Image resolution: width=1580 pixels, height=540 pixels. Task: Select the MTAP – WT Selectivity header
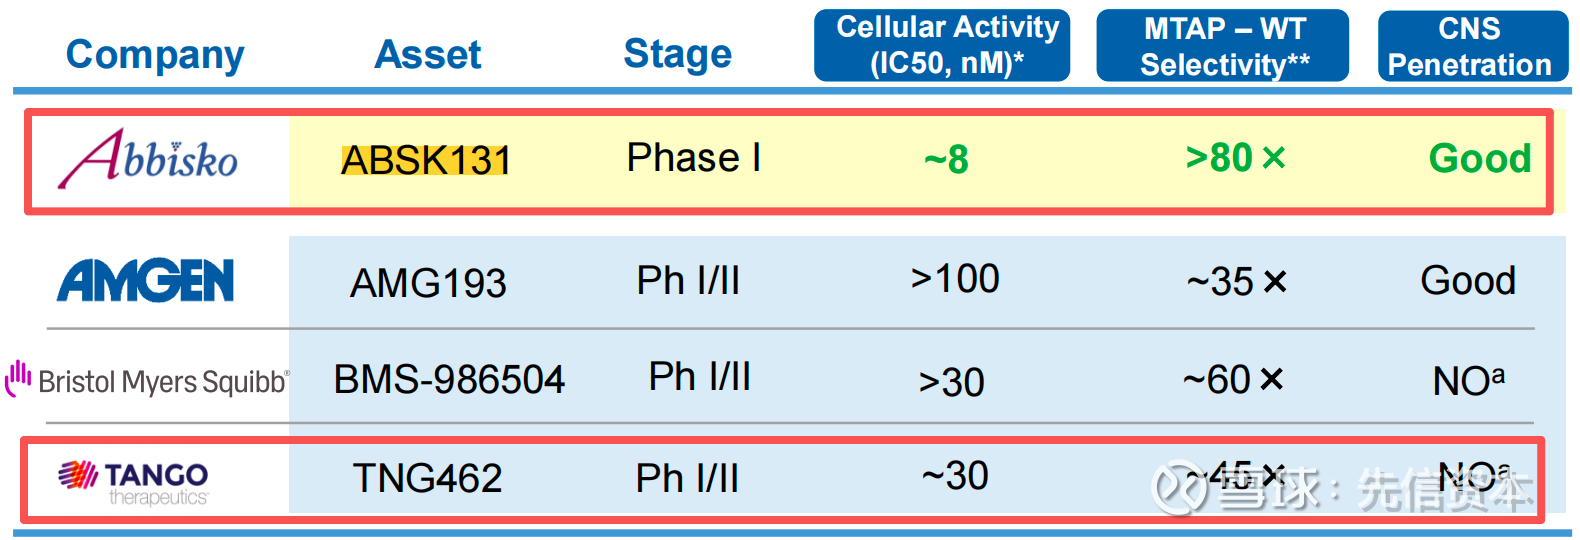pyautogui.click(x=1222, y=46)
